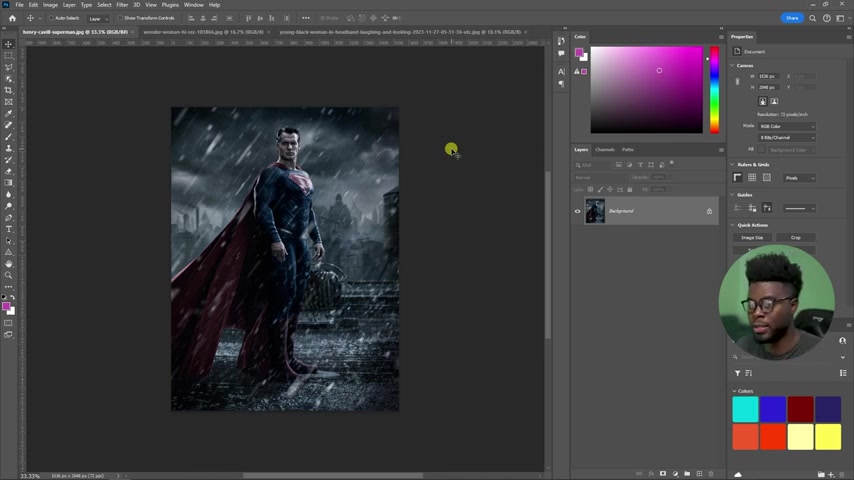This screenshot has width=854, height=480.
Task: Select the Pen tool
Action: click(8, 217)
